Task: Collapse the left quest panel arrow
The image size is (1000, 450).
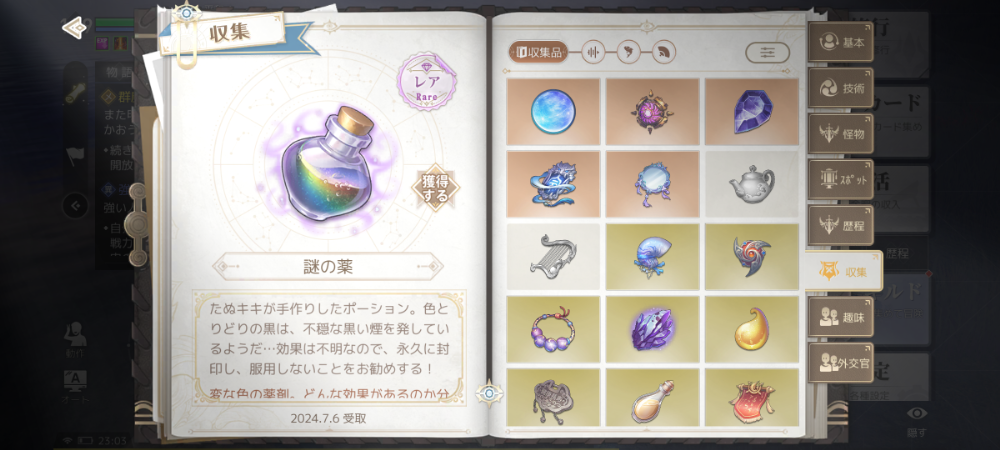Action: pos(75,205)
